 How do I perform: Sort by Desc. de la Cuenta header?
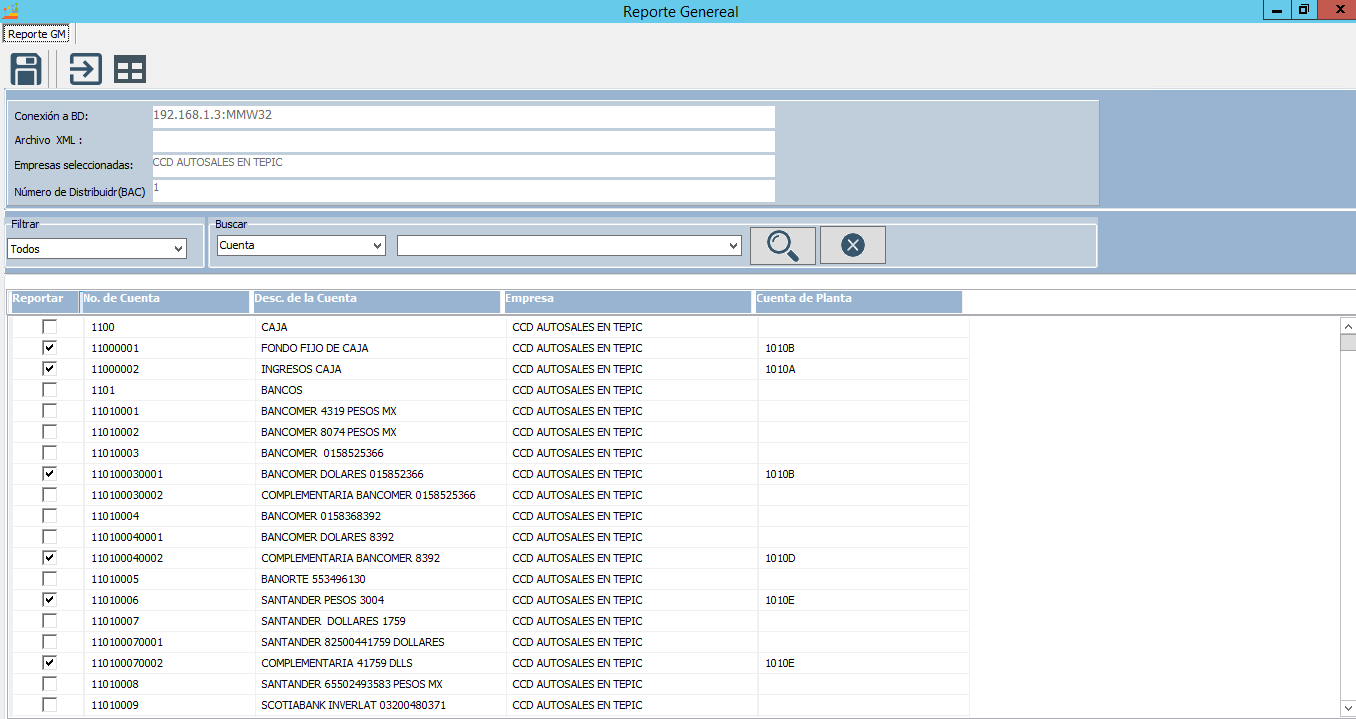pyautogui.click(x=376, y=302)
